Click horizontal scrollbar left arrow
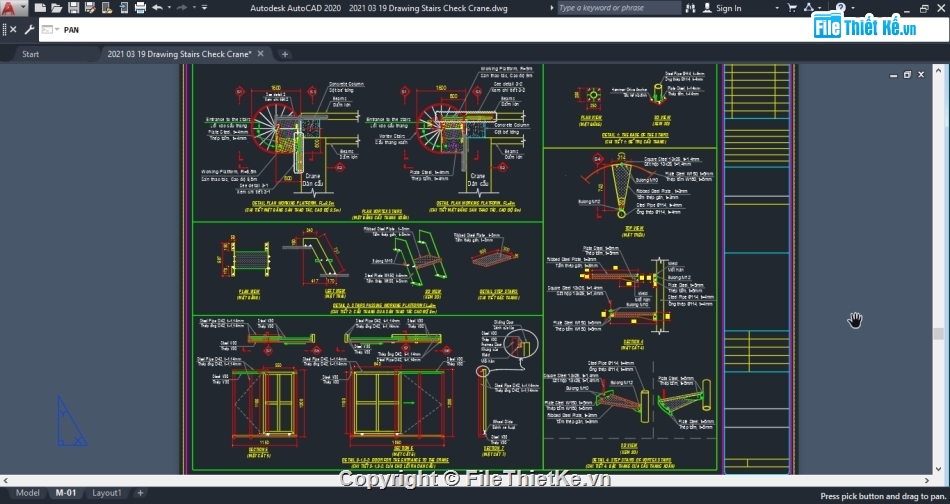This screenshot has width=950, height=504. 5,480
